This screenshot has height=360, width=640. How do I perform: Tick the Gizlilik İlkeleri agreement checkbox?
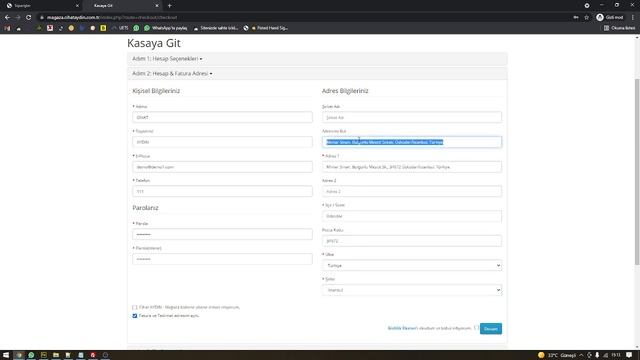pos(476,328)
